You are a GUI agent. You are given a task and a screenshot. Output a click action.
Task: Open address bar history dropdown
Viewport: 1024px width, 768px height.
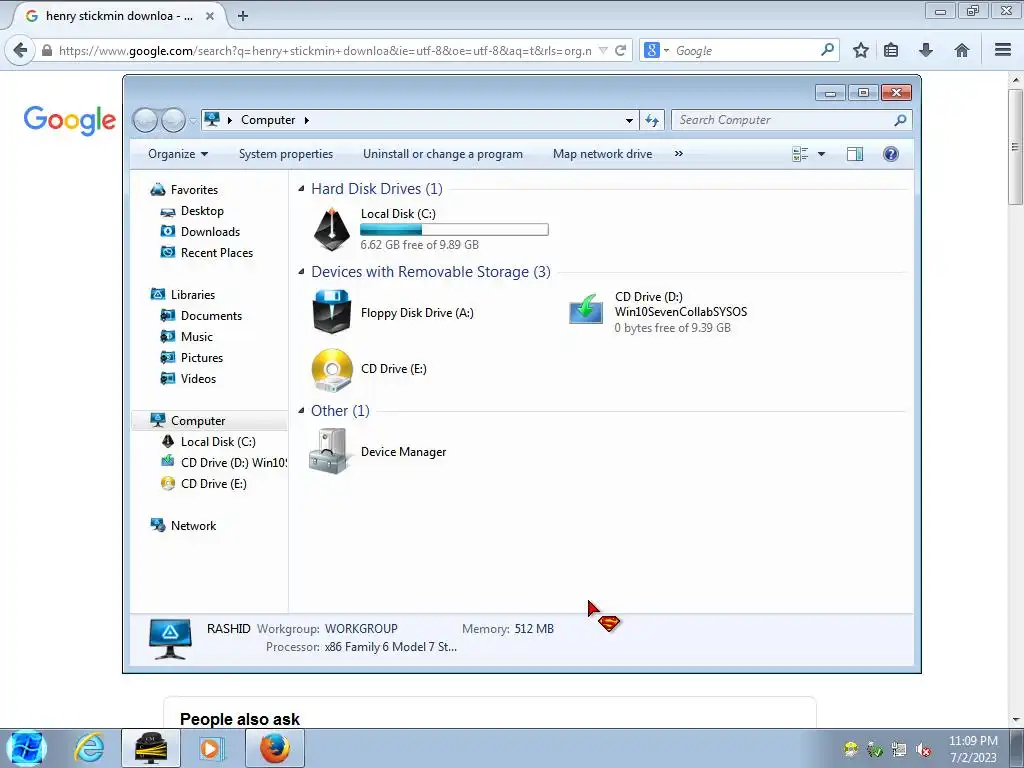[629, 120]
